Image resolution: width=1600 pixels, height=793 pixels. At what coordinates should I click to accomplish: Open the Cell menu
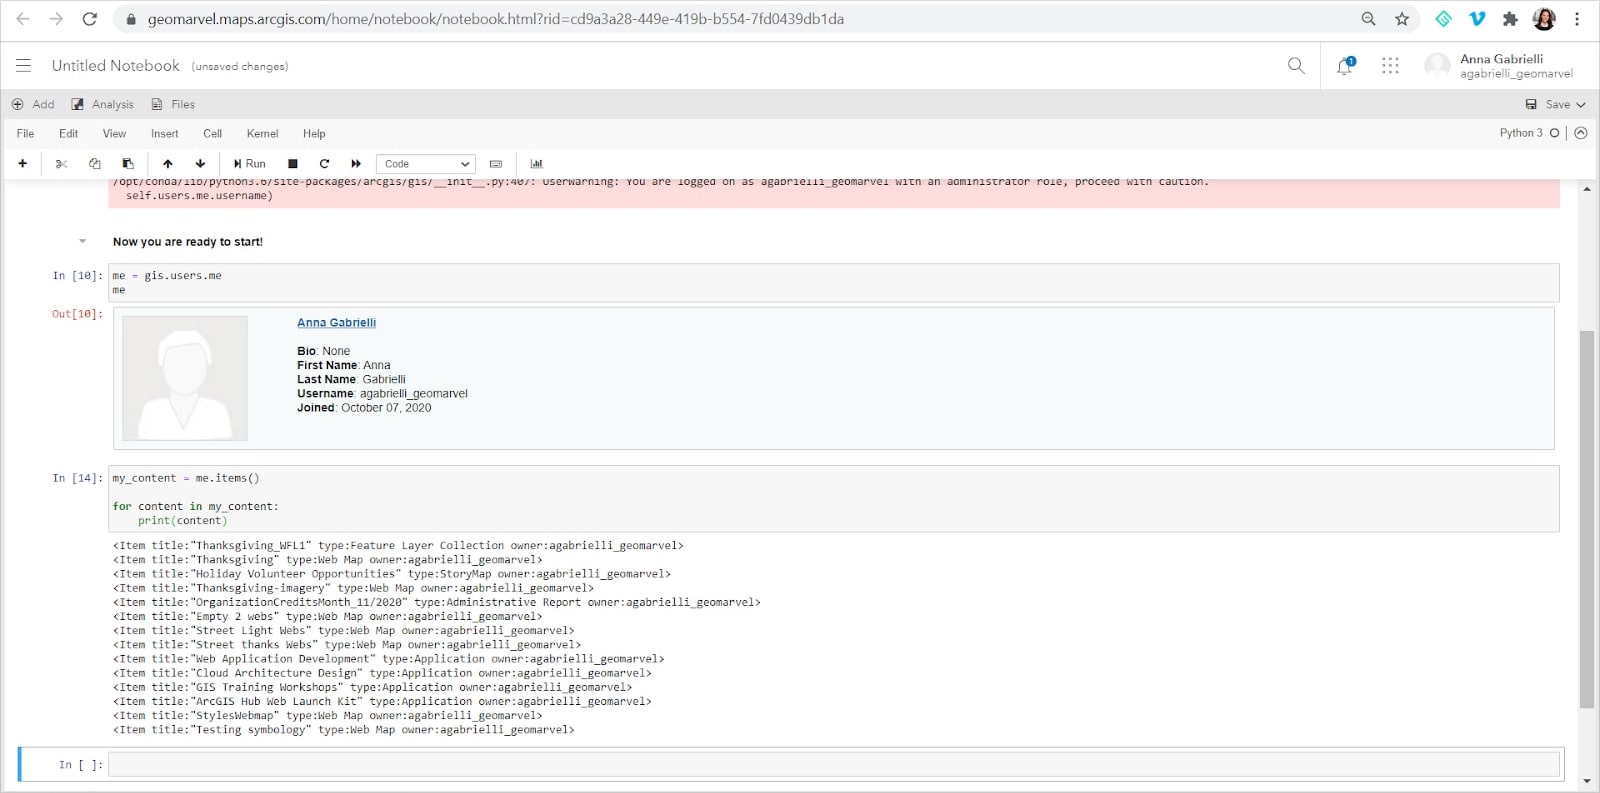click(212, 134)
